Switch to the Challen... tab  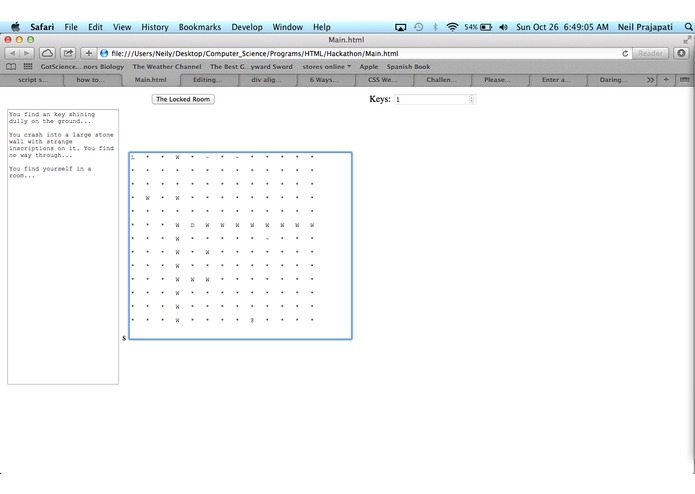click(x=441, y=80)
